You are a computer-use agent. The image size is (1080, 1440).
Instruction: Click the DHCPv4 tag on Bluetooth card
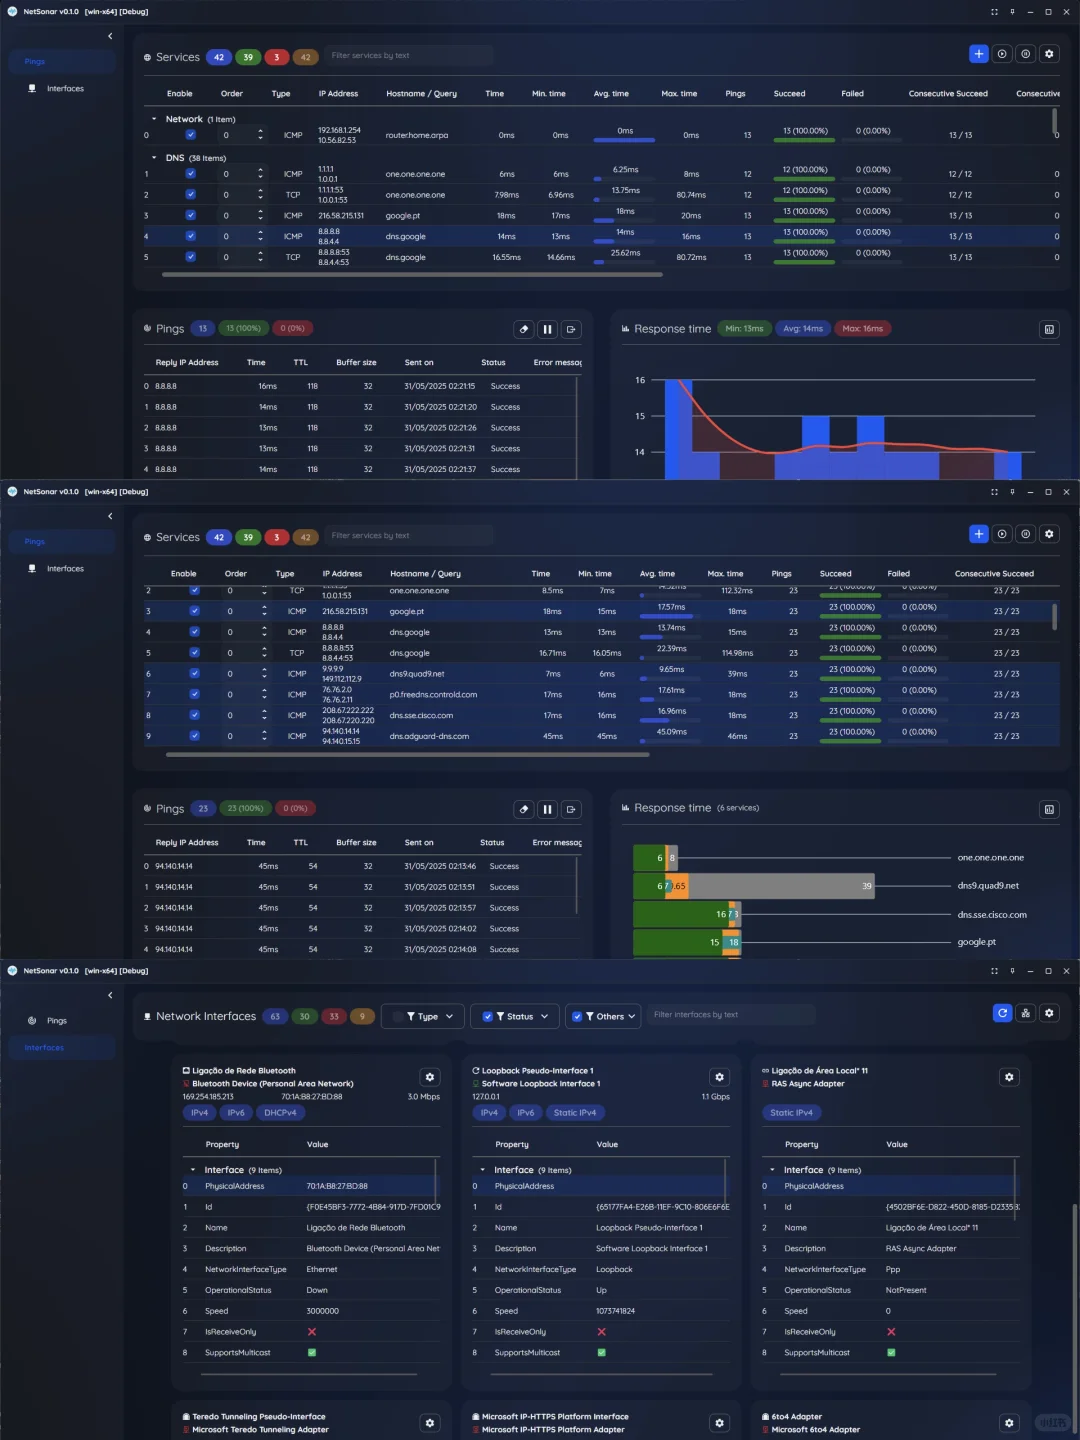click(x=280, y=1113)
